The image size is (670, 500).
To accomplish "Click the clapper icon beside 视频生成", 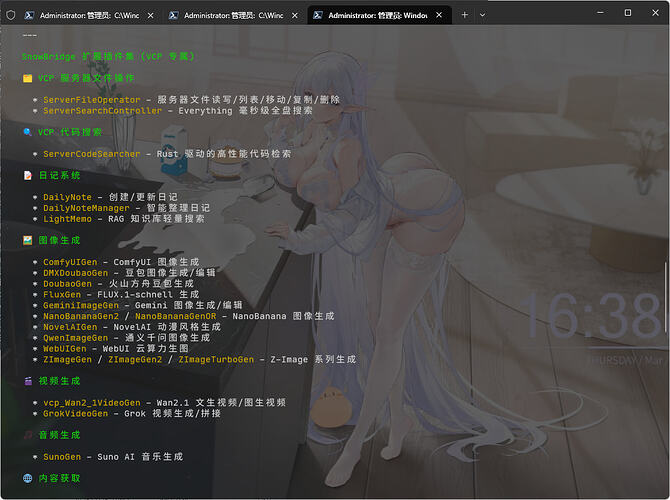I will click(28, 381).
